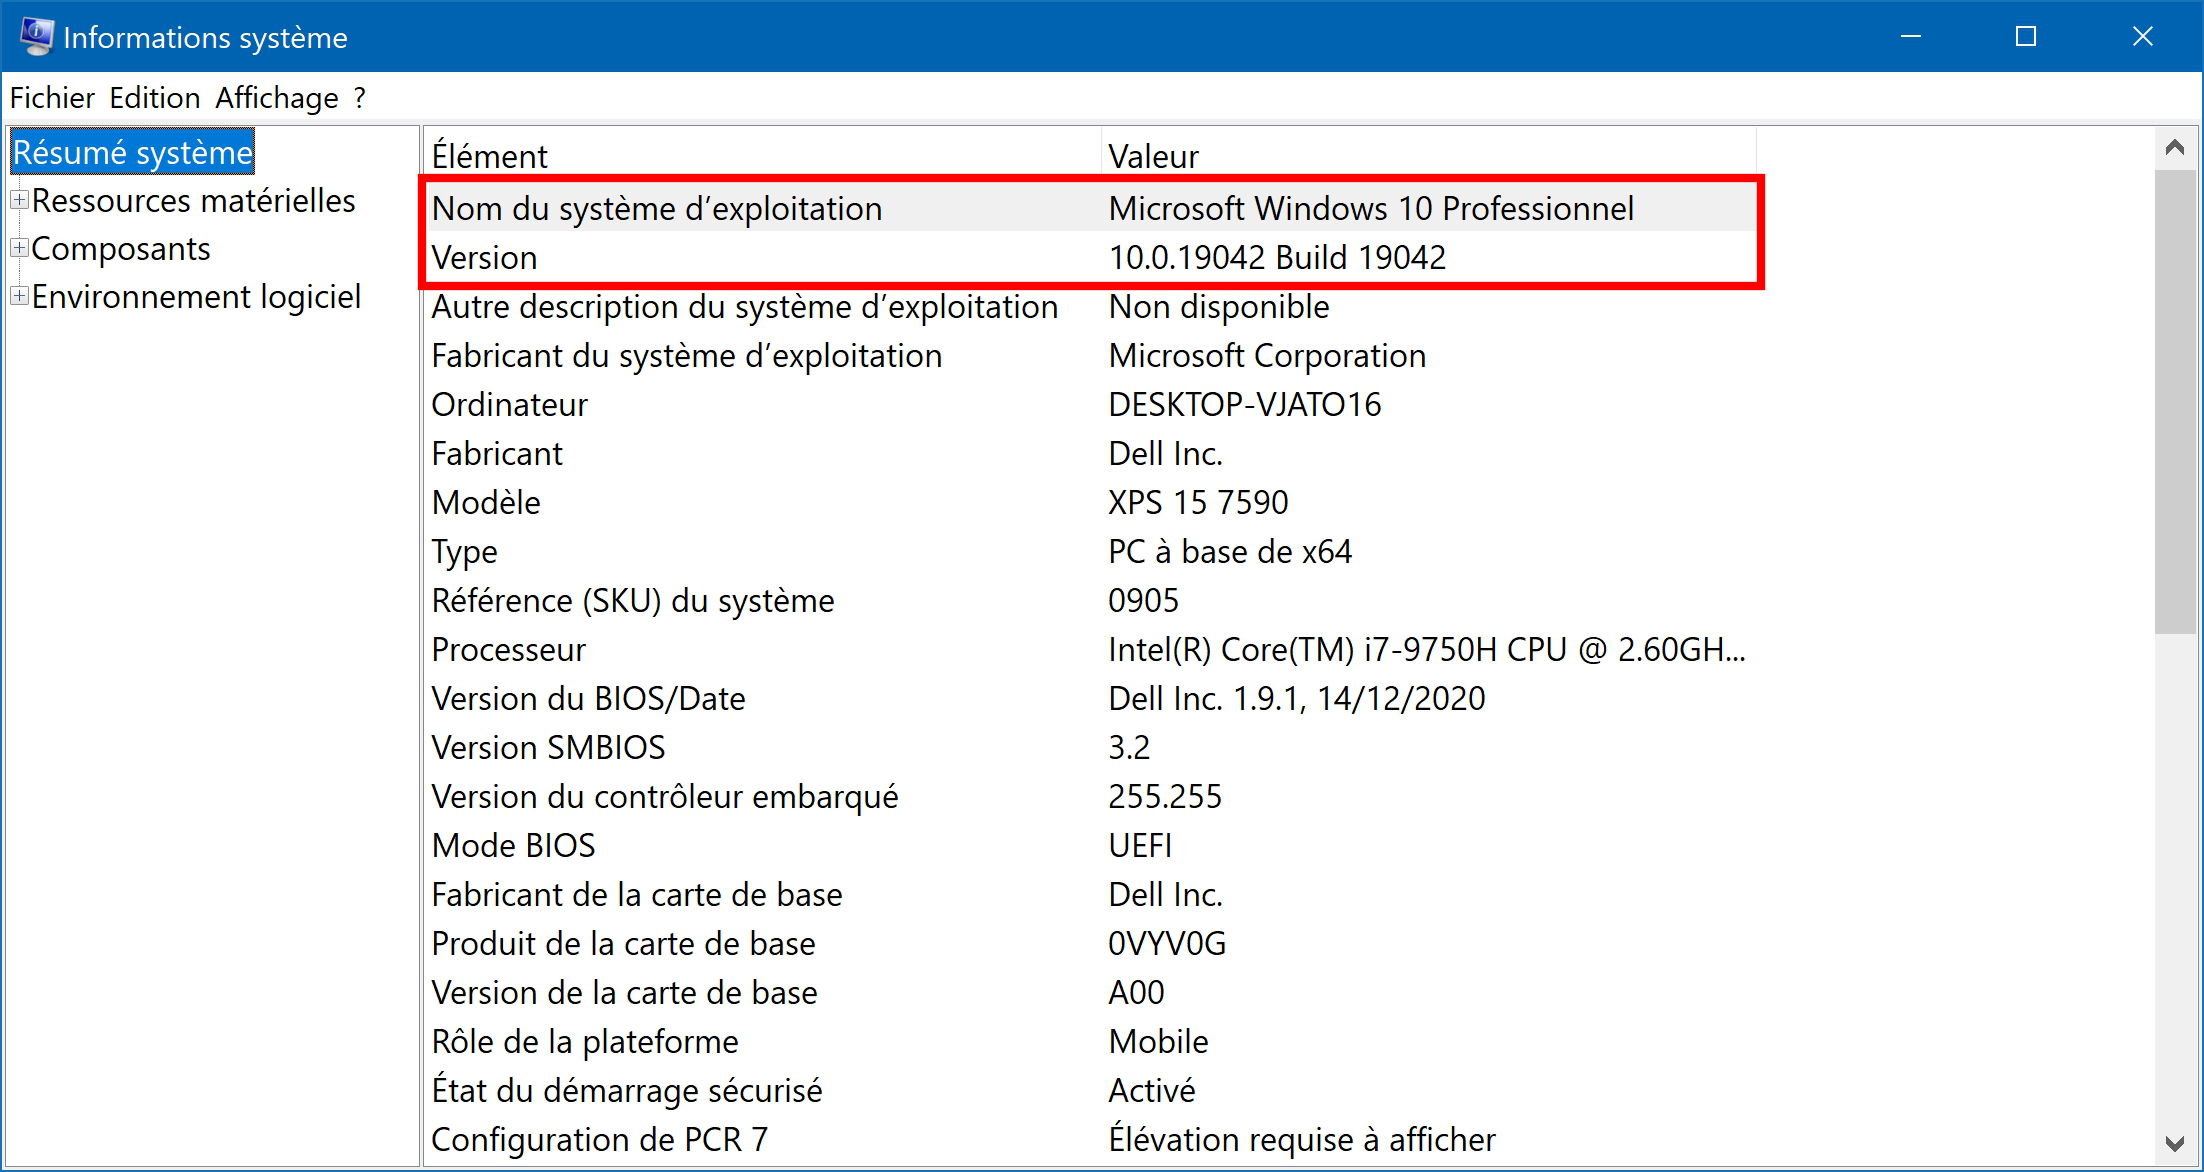Select the Version du BIOS/Date row
The image size is (2204, 1172).
pyautogui.click(x=1090, y=698)
